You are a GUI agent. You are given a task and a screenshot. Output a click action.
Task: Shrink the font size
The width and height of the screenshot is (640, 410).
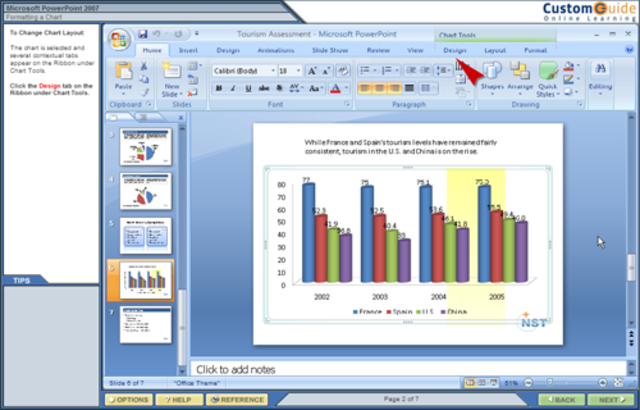coord(327,71)
